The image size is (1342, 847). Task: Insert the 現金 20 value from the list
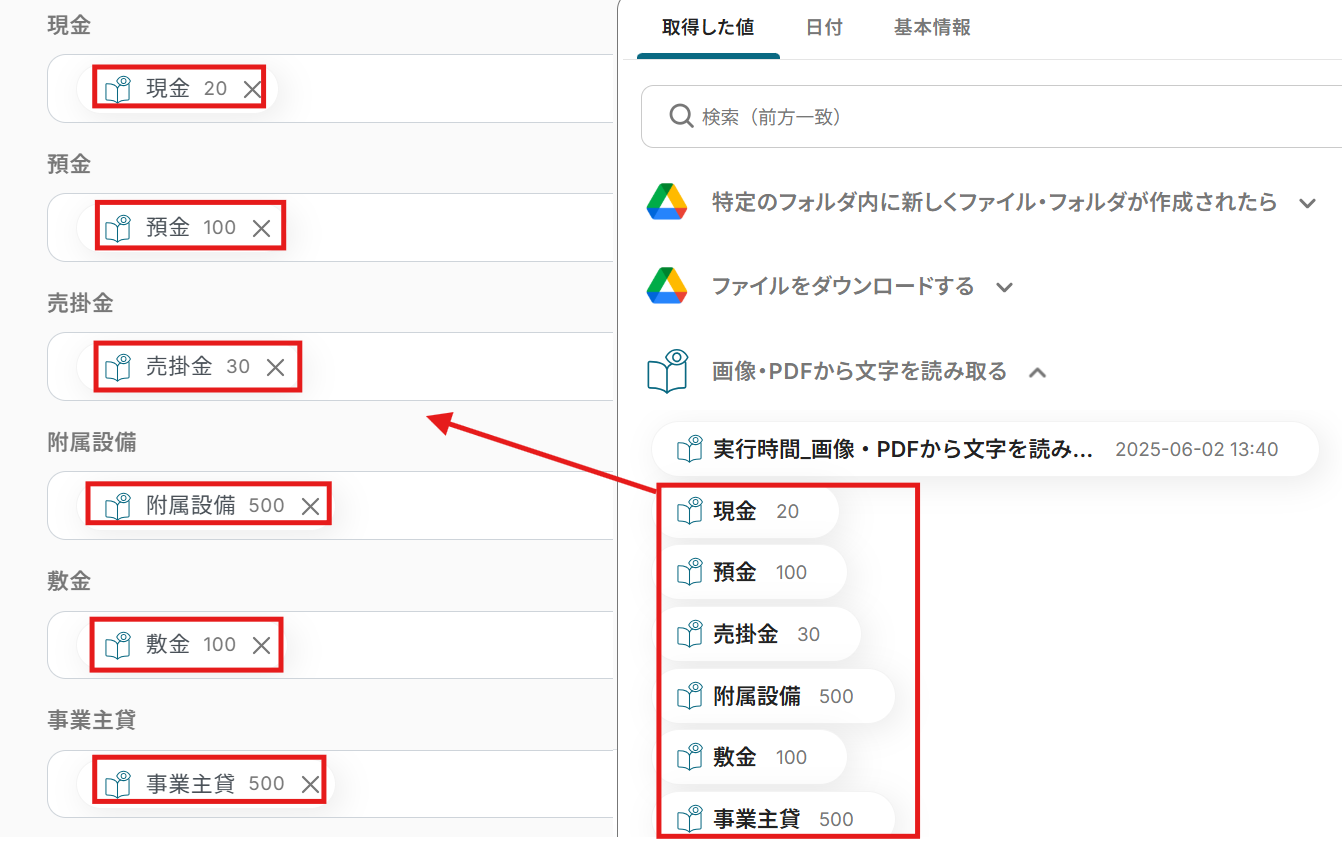747,512
